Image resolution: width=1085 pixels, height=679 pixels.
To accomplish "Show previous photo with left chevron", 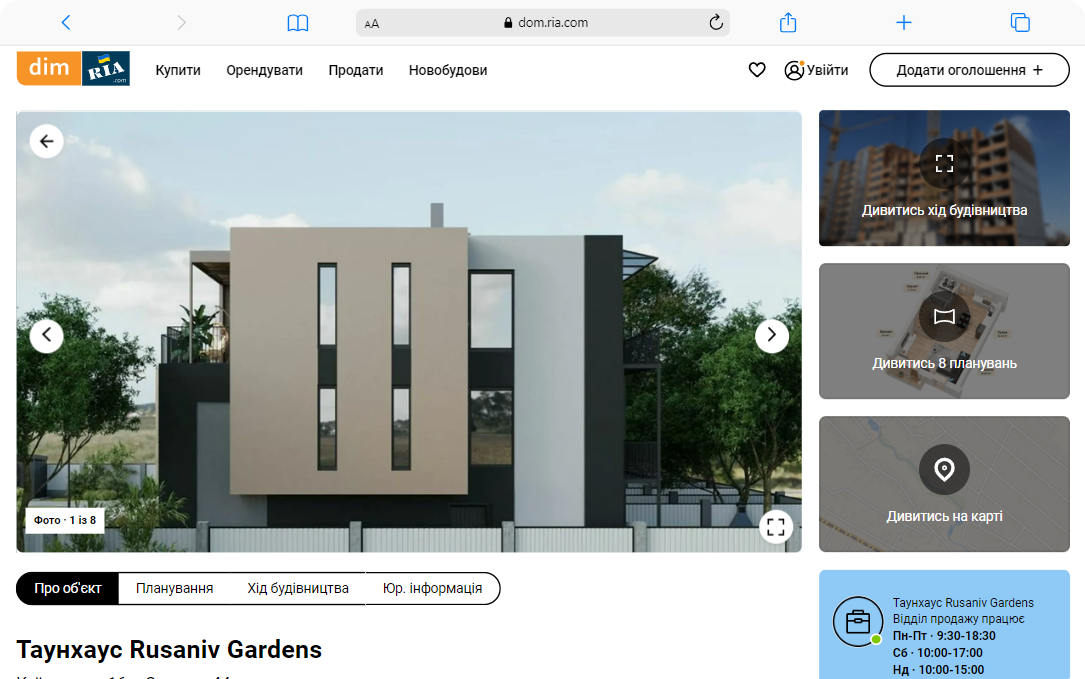I will 46,336.
